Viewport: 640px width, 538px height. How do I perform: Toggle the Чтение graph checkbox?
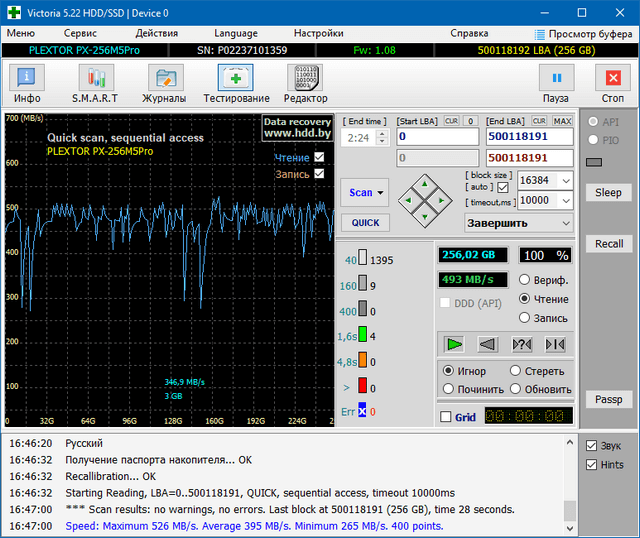point(319,158)
